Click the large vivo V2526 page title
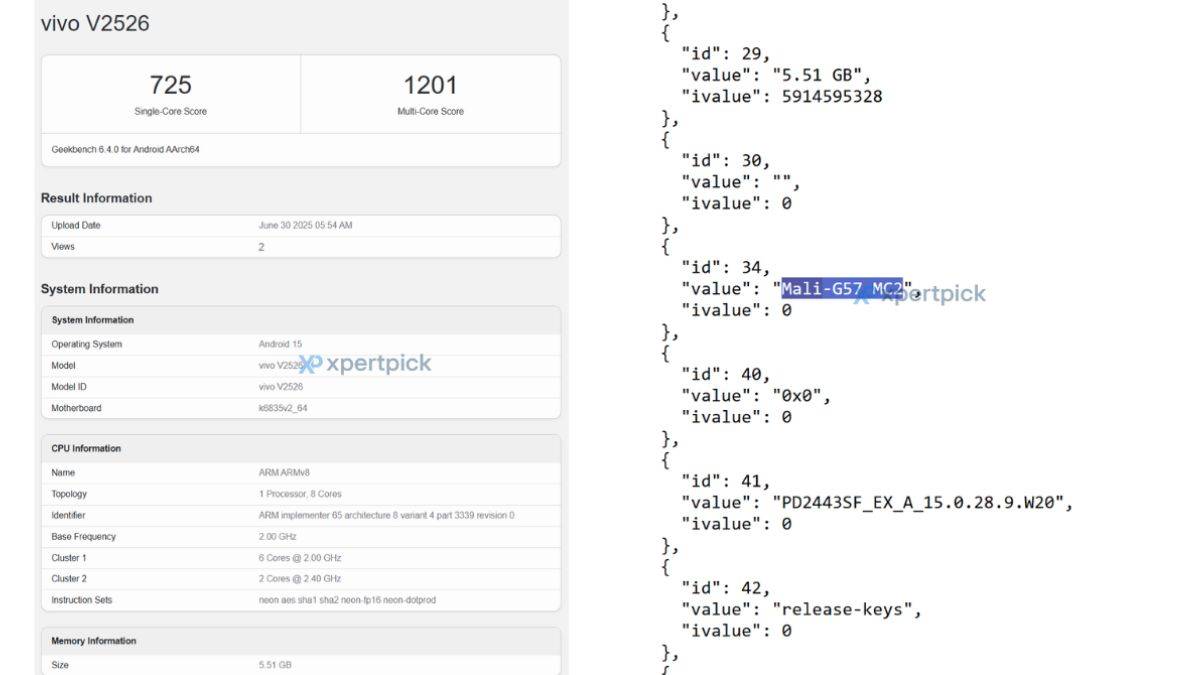The image size is (1200, 675). pyautogui.click(x=95, y=23)
